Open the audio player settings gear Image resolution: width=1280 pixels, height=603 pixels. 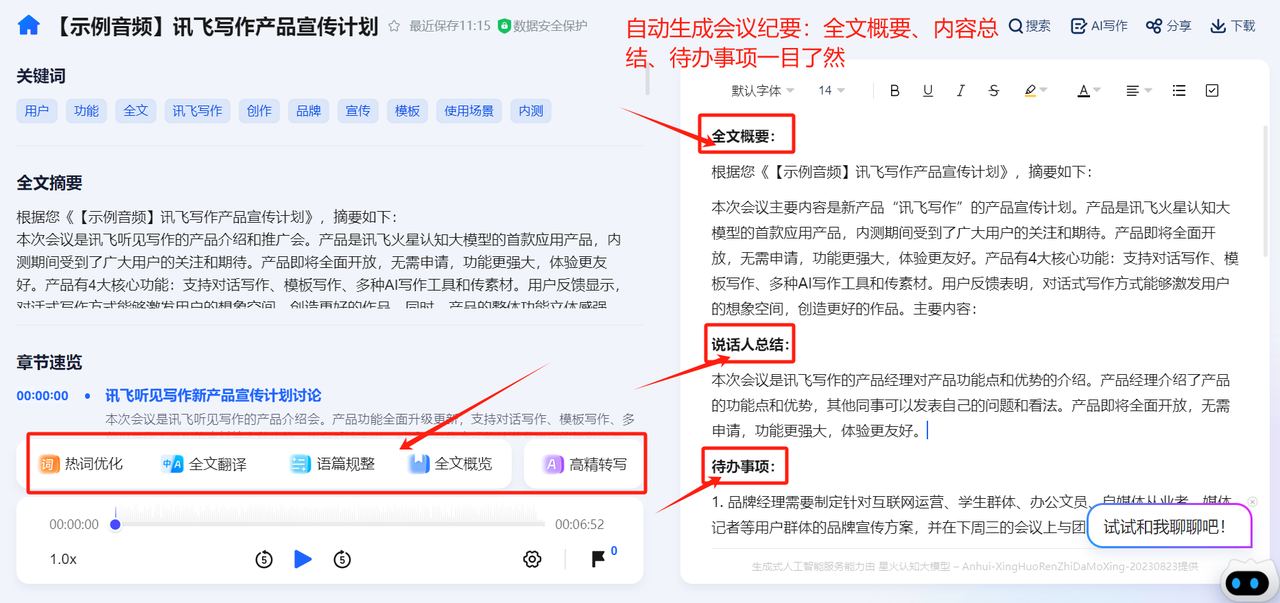(532, 559)
